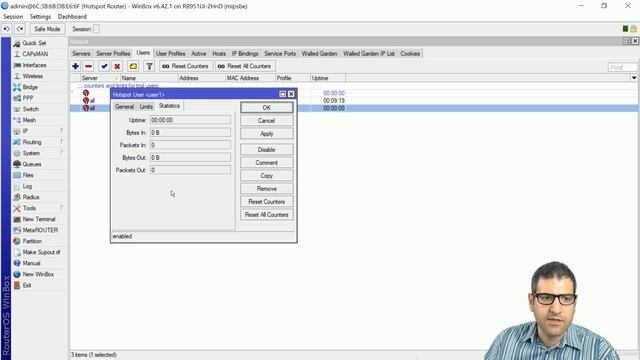Expand the System submenu
The width and height of the screenshot is (640, 360).
tap(31, 153)
